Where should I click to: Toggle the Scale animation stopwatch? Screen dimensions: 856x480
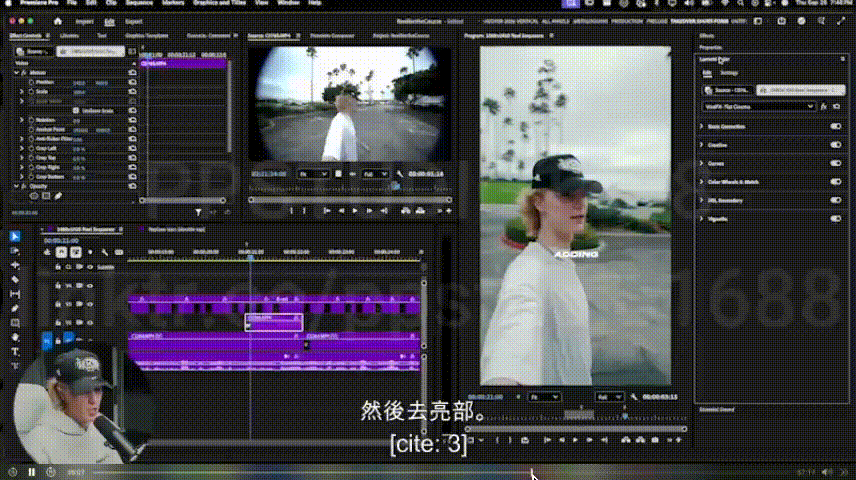[x=31, y=92]
